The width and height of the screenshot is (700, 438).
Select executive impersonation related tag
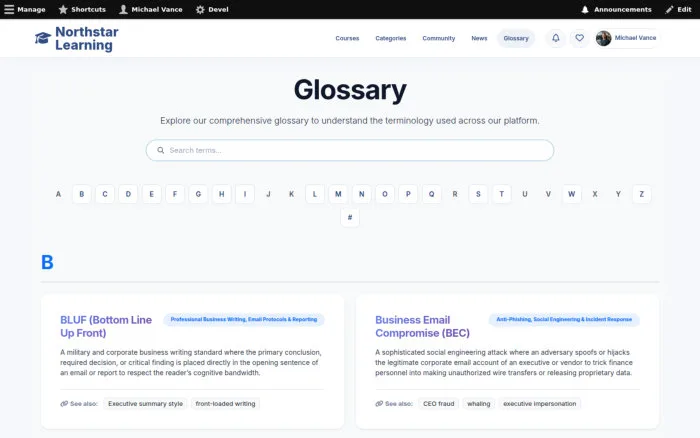click(x=540, y=404)
